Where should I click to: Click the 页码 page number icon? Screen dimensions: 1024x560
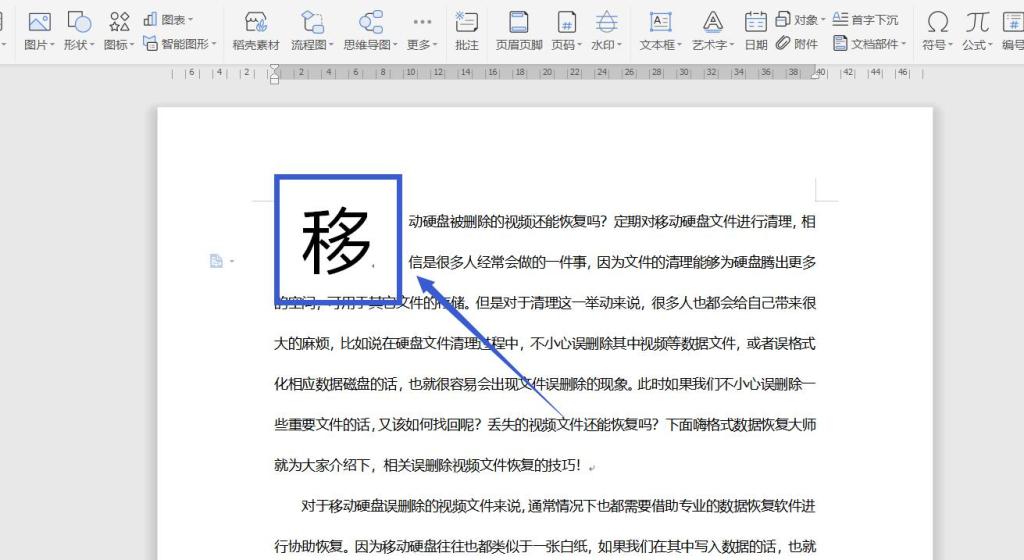click(x=566, y=23)
